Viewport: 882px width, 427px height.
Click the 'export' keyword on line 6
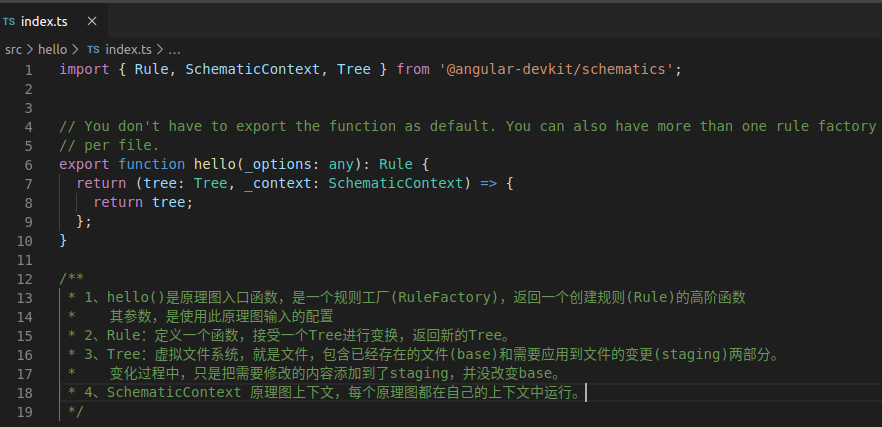click(x=84, y=164)
